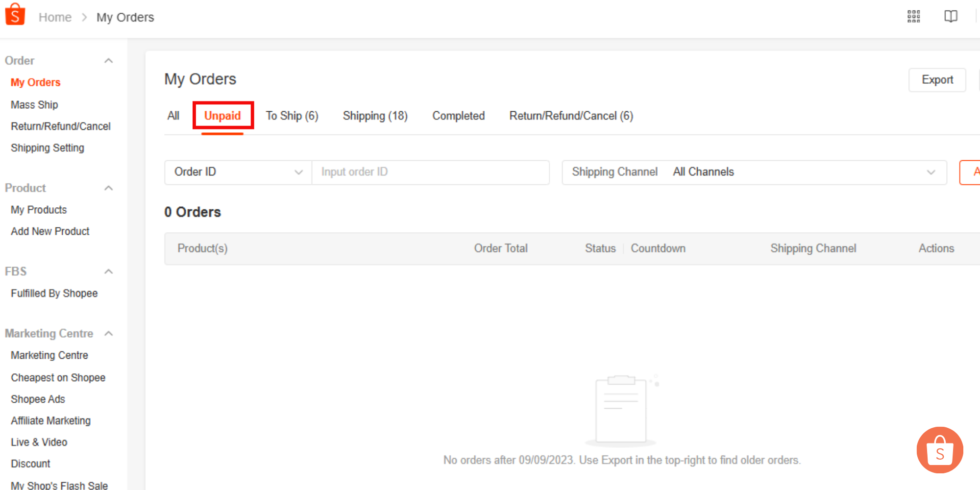The image size is (980, 490).
Task: Click the Countdown column header
Action: pyautogui.click(x=658, y=249)
